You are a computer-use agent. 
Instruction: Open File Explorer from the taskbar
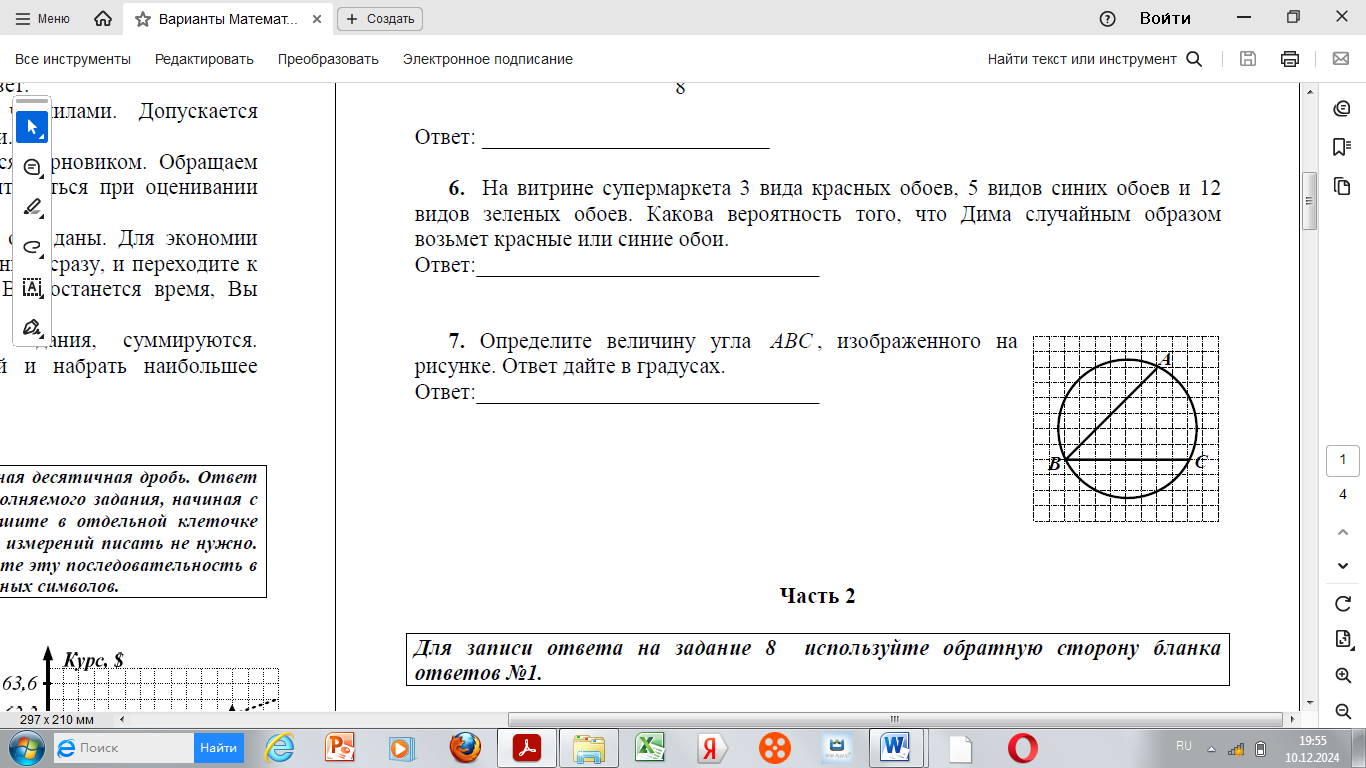pyautogui.click(x=589, y=747)
